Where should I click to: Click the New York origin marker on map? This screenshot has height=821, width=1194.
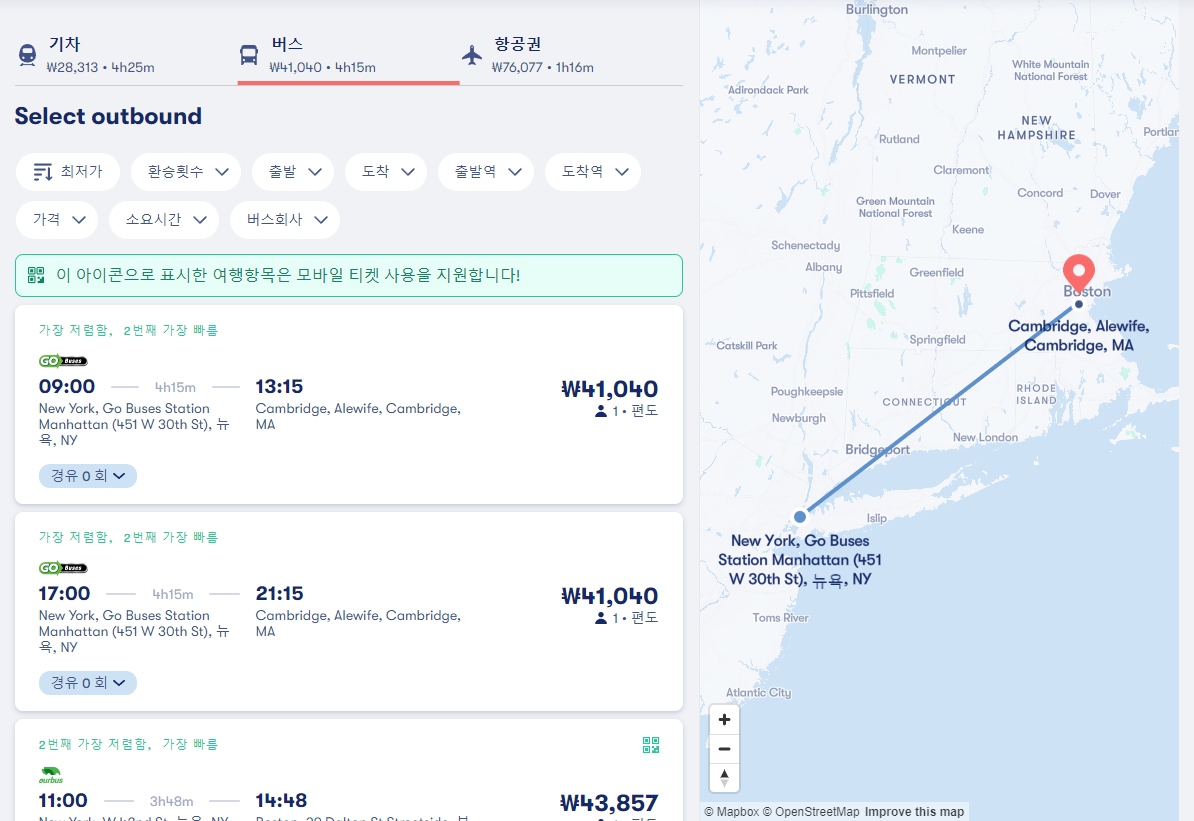pos(800,516)
